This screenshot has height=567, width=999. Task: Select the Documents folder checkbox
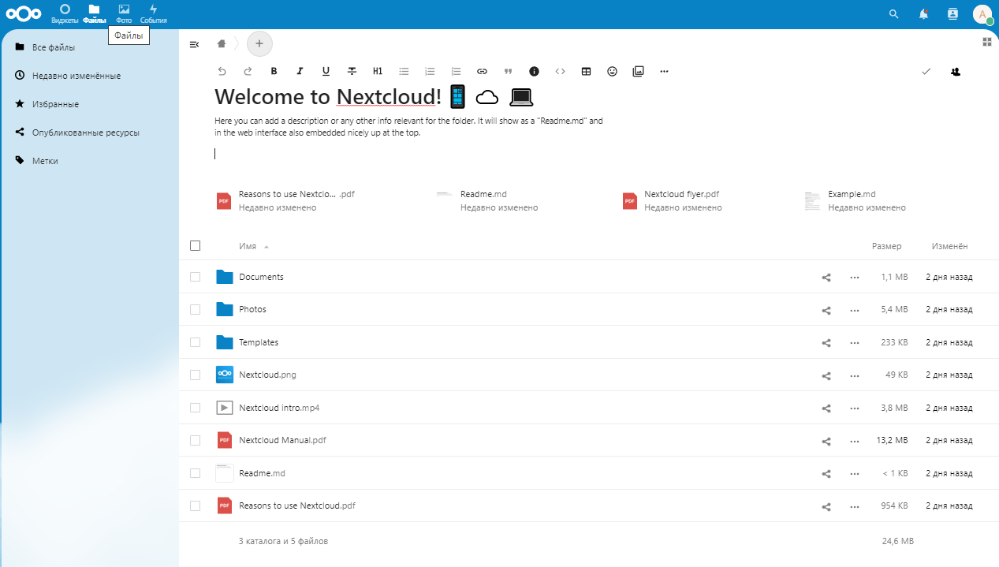tap(195, 277)
